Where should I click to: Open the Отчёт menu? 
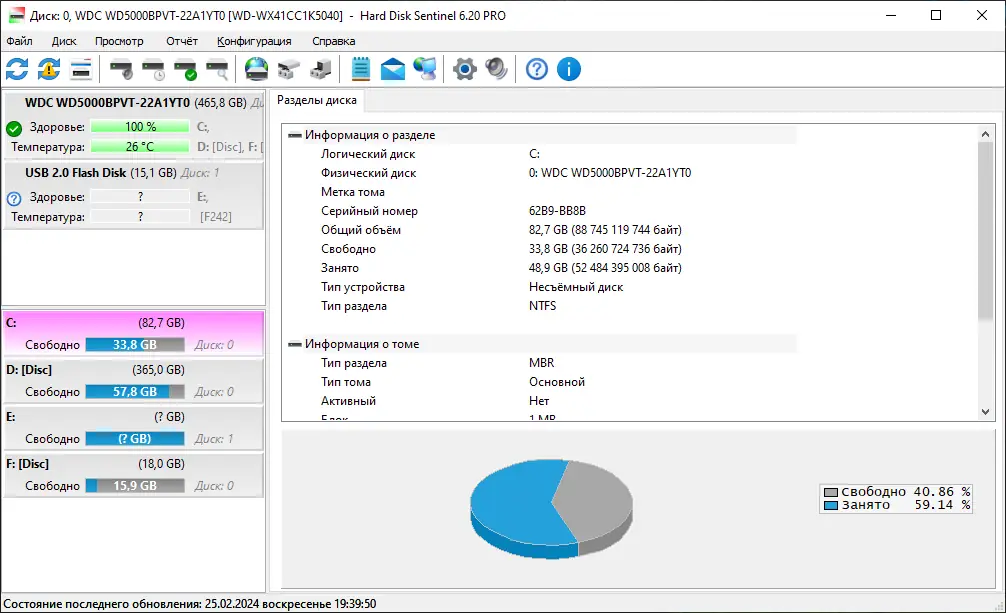(182, 41)
